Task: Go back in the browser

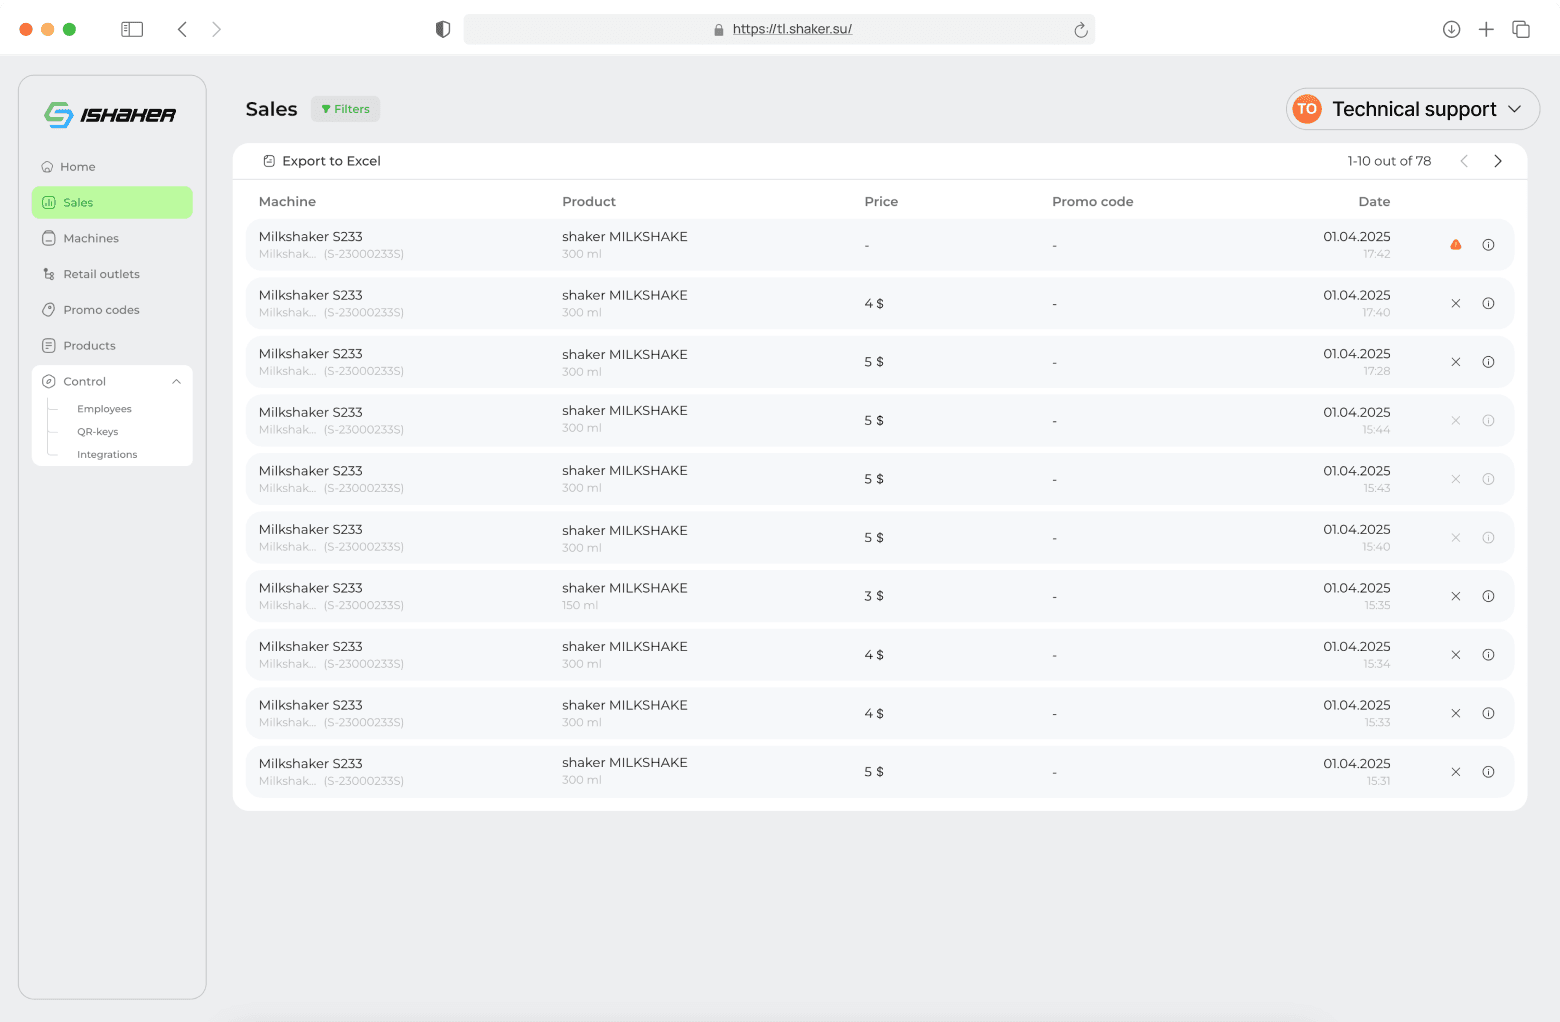Action: tap(182, 29)
